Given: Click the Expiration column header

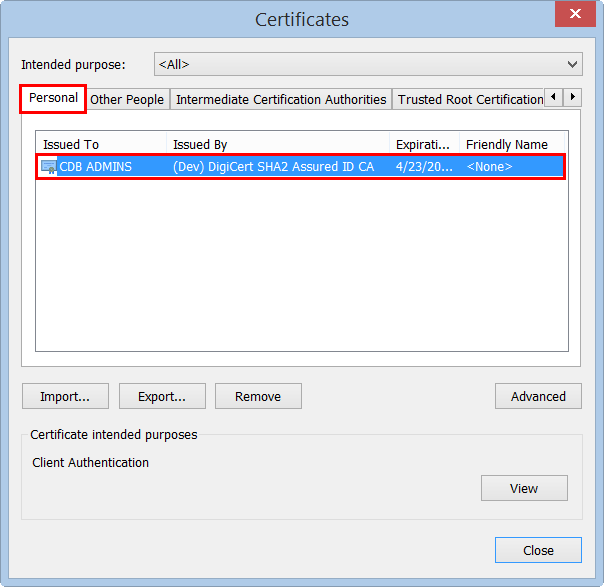Looking at the screenshot, I should [x=424, y=145].
